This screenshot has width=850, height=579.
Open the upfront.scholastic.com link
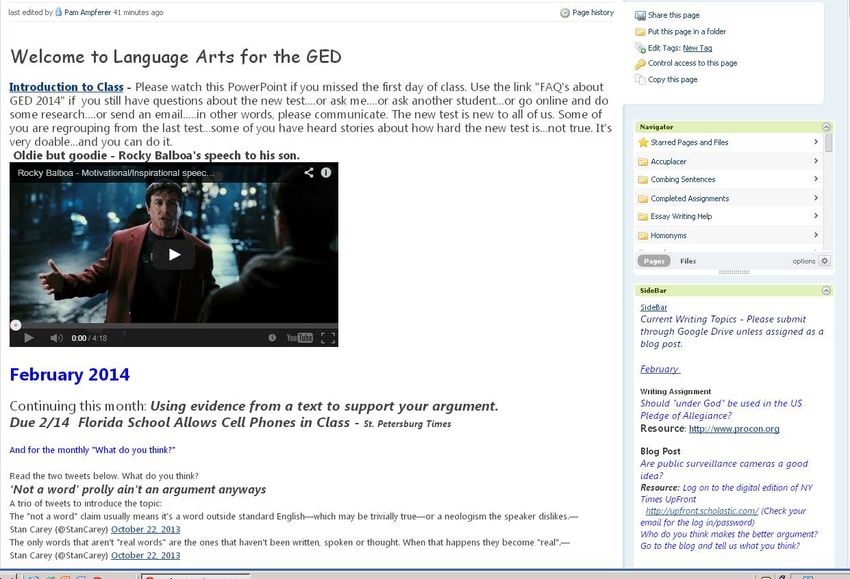point(702,511)
